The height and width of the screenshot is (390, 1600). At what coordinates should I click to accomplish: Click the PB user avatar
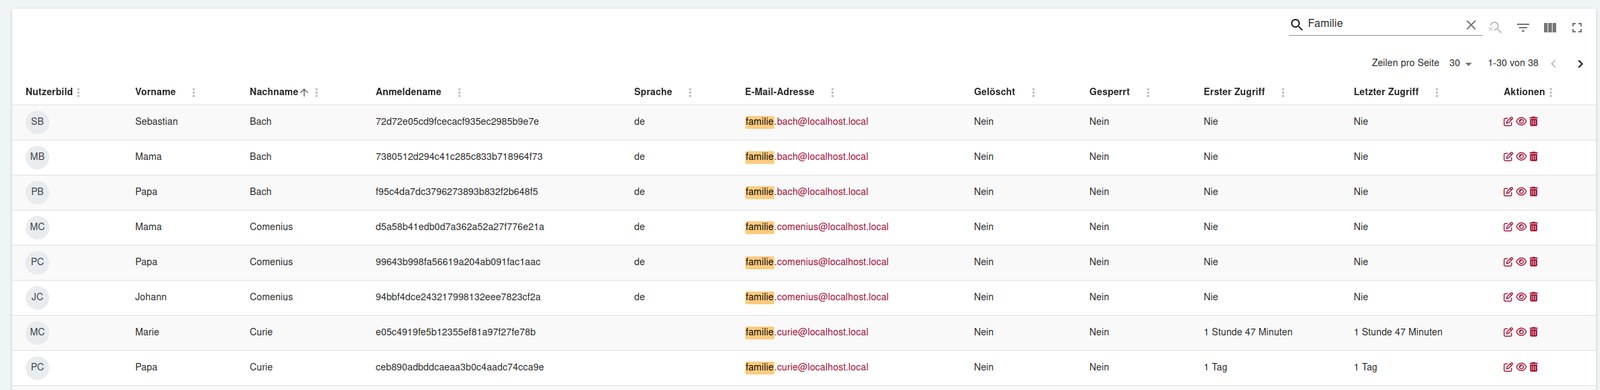37,192
